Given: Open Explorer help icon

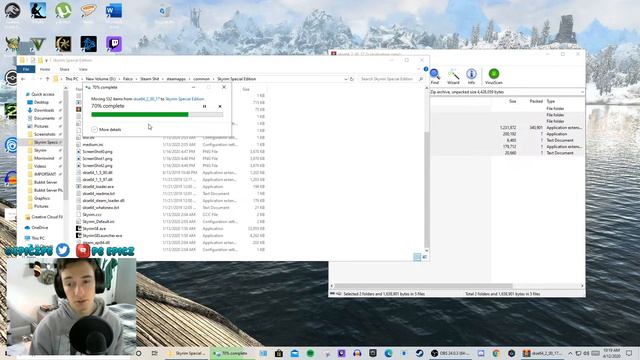Looking at the screenshot, I should pyautogui.click(x=426, y=69).
